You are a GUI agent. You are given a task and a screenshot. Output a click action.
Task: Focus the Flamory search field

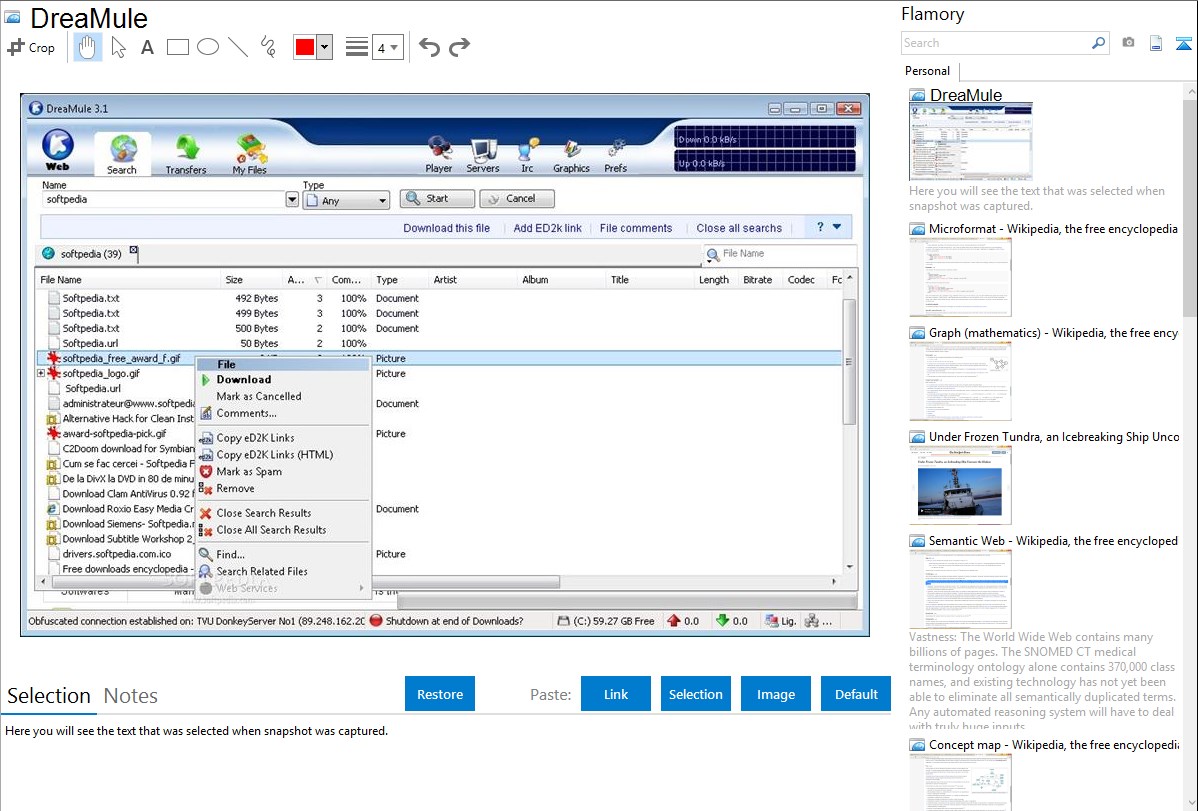click(995, 43)
